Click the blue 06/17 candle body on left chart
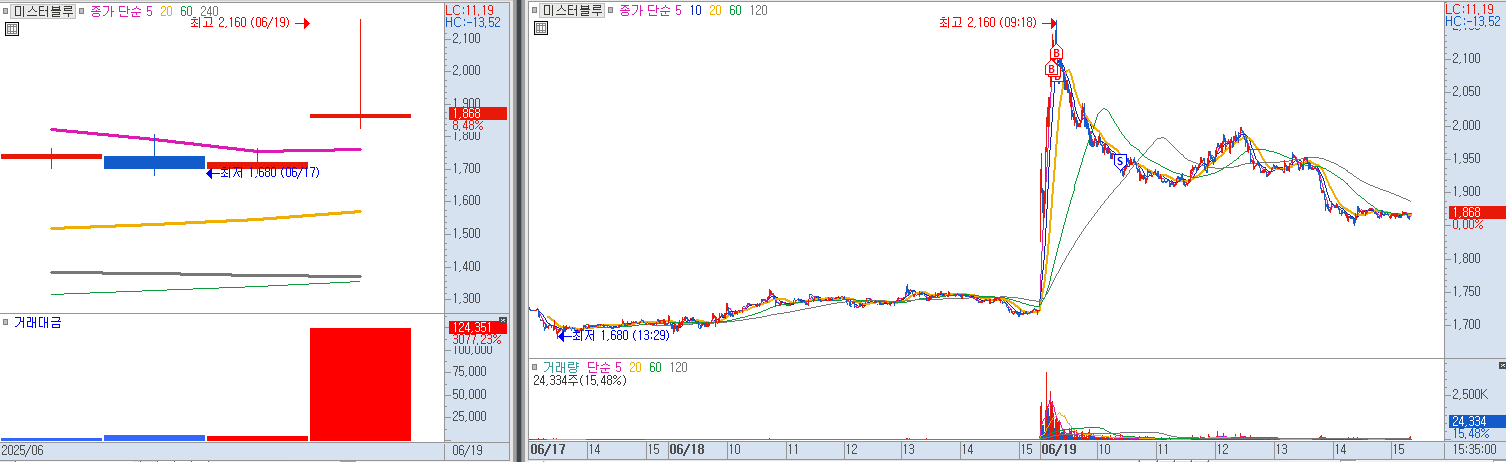 [154, 162]
